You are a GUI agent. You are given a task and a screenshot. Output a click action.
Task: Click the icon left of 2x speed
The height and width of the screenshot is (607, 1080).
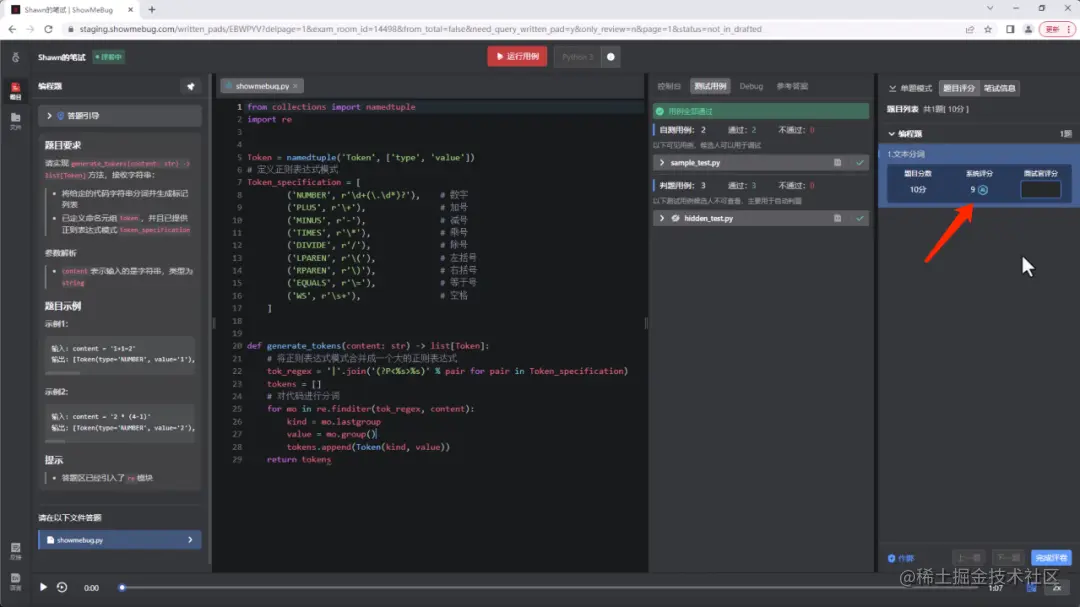coord(1032,588)
